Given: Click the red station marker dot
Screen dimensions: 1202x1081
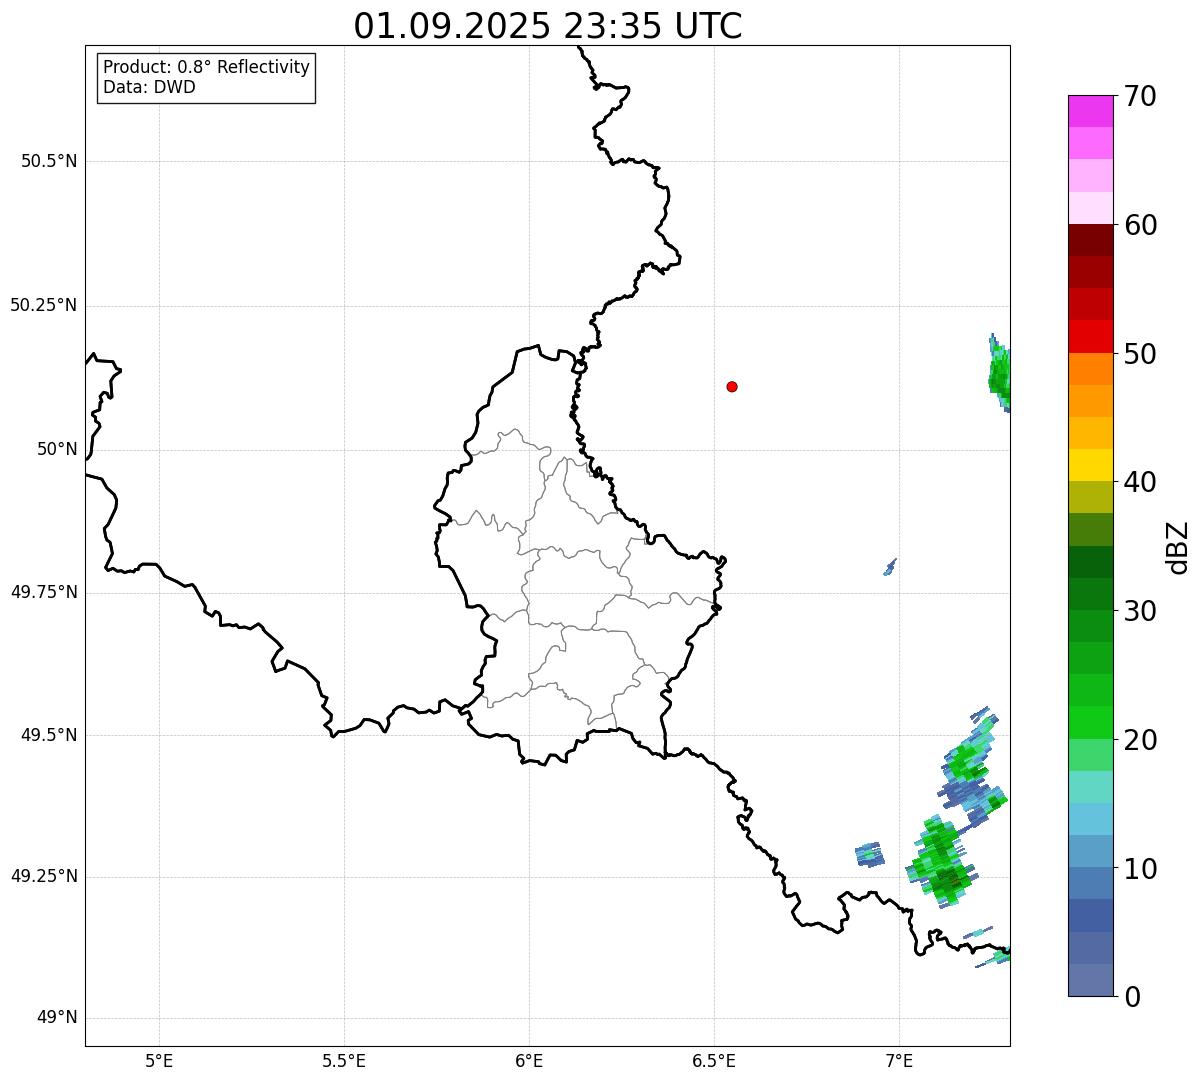Looking at the screenshot, I should point(732,386).
